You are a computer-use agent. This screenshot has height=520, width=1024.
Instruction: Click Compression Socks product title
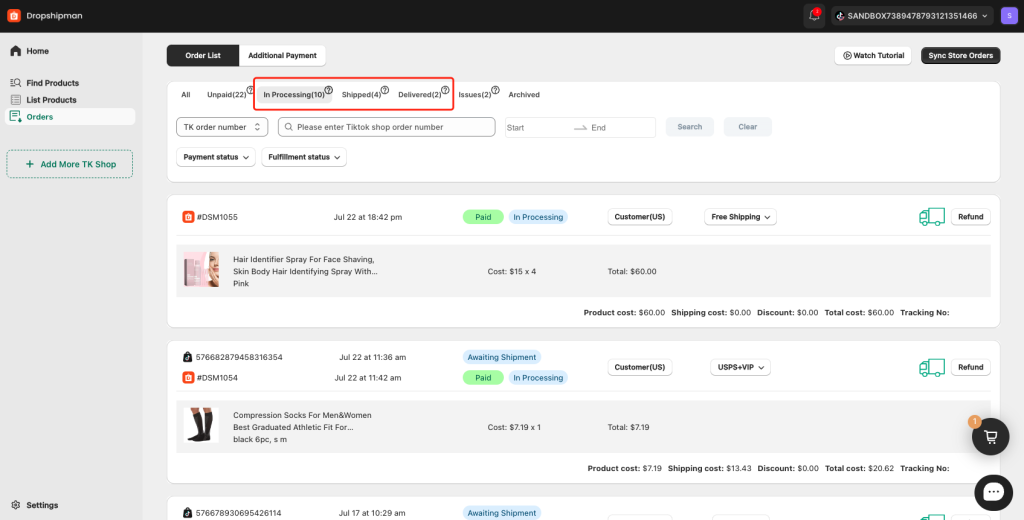[x=302, y=421]
